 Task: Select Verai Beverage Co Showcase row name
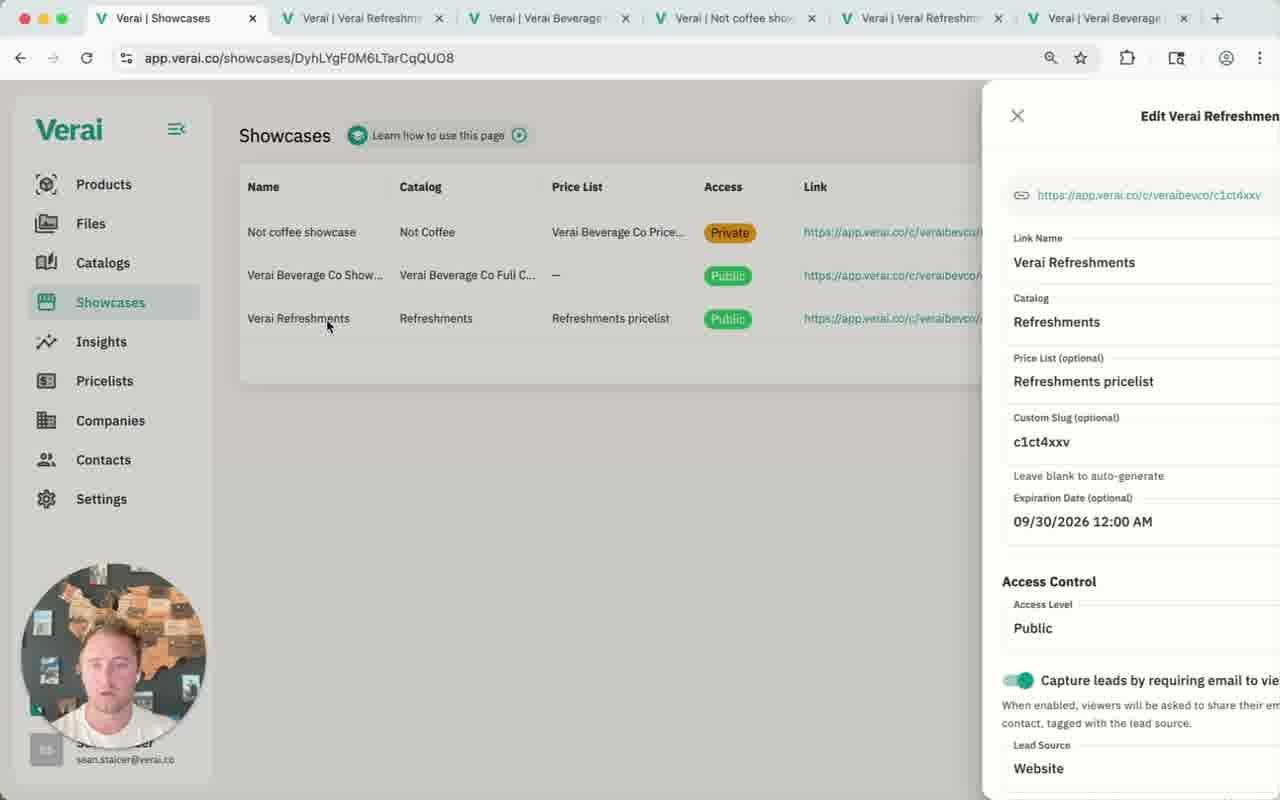pyautogui.click(x=315, y=275)
